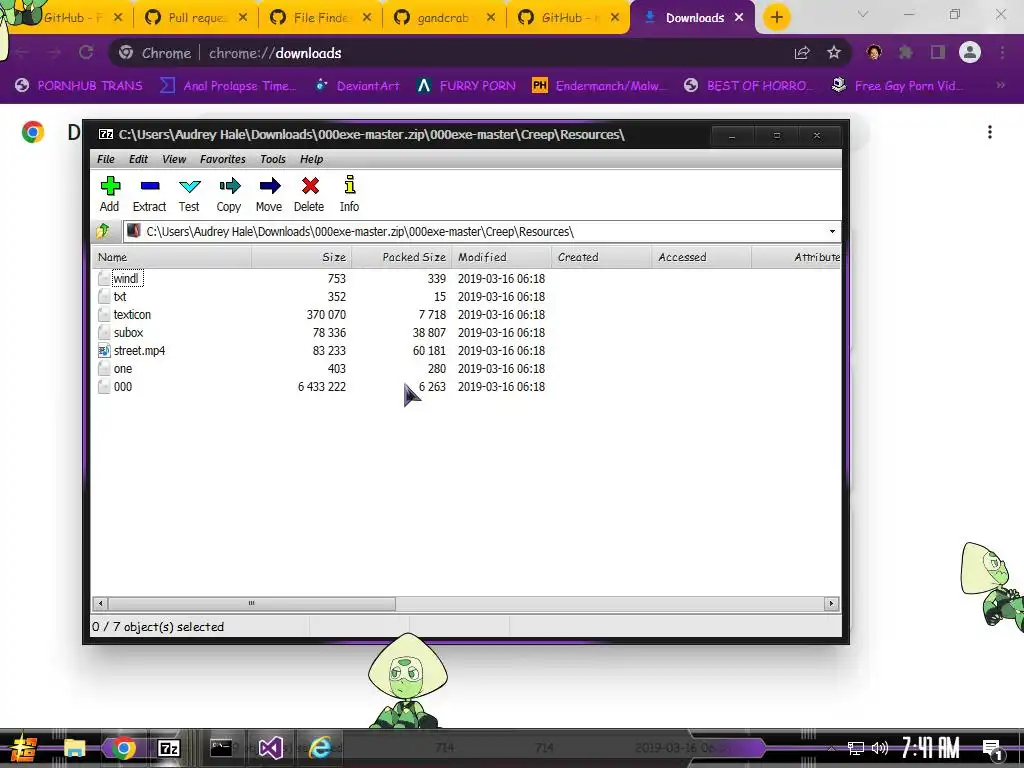Open the View menu
Image resolution: width=1024 pixels, height=768 pixels.
tap(174, 159)
